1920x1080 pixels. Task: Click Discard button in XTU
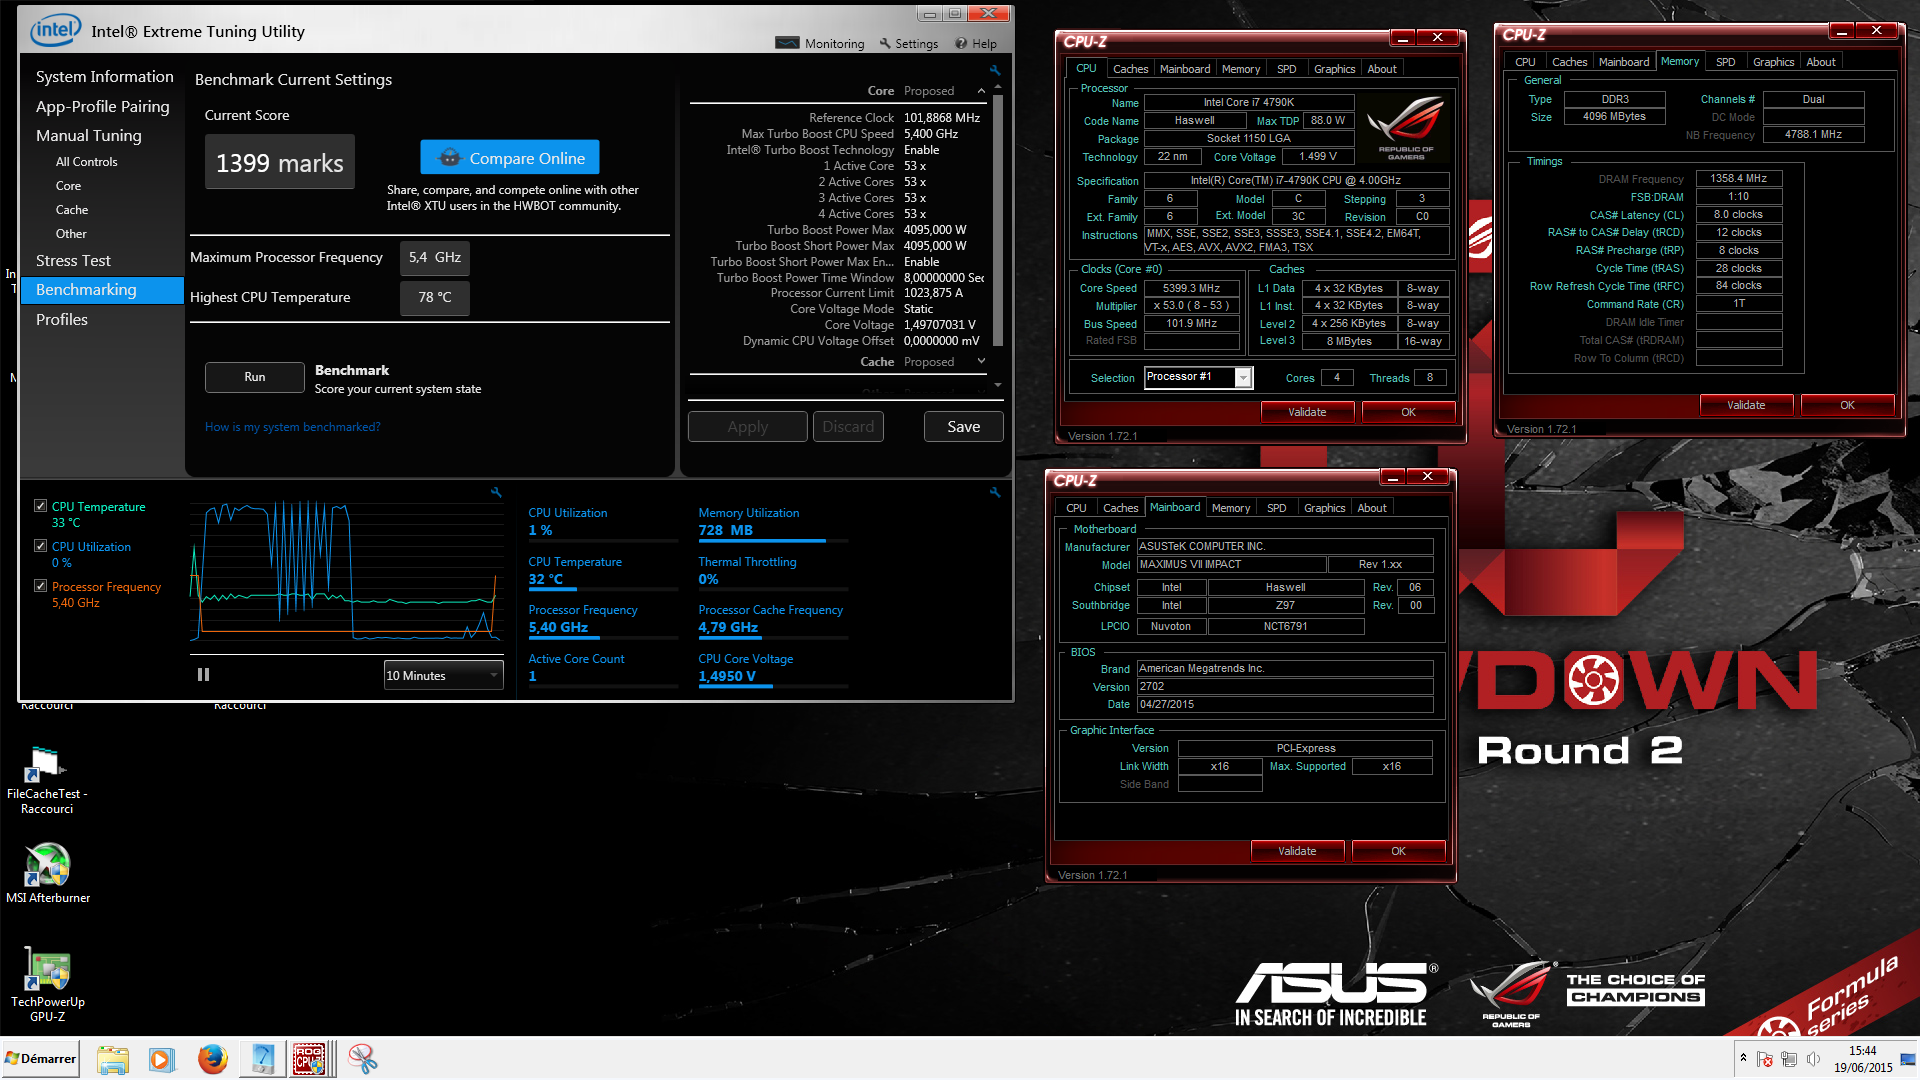coord(848,427)
